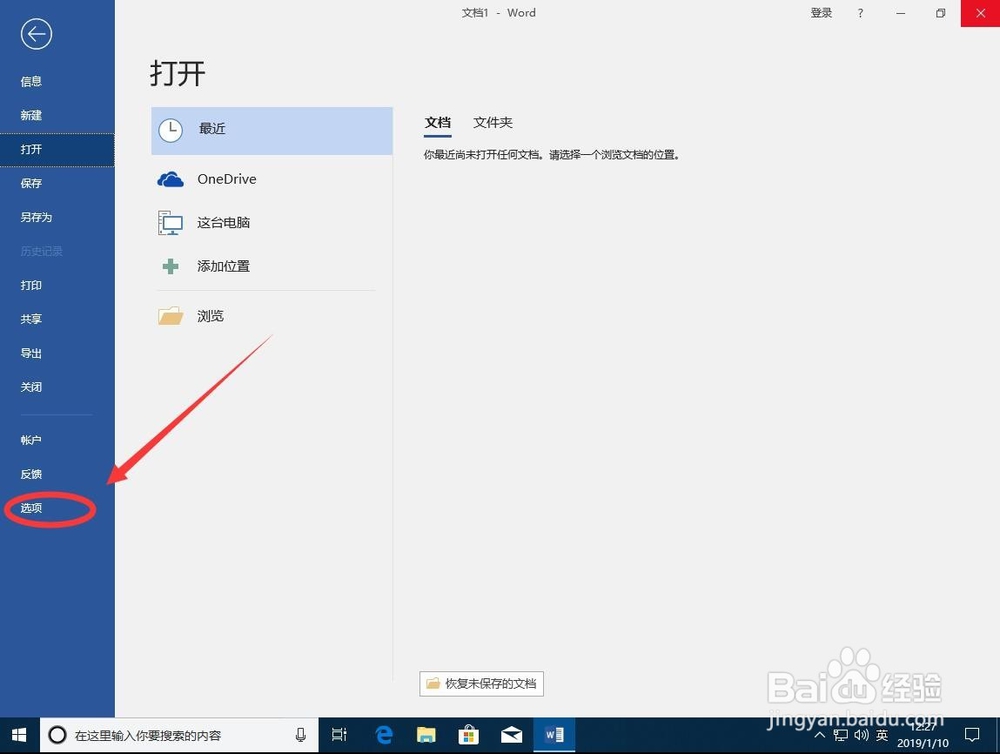Open Microsoft Store from taskbar

[469, 736]
